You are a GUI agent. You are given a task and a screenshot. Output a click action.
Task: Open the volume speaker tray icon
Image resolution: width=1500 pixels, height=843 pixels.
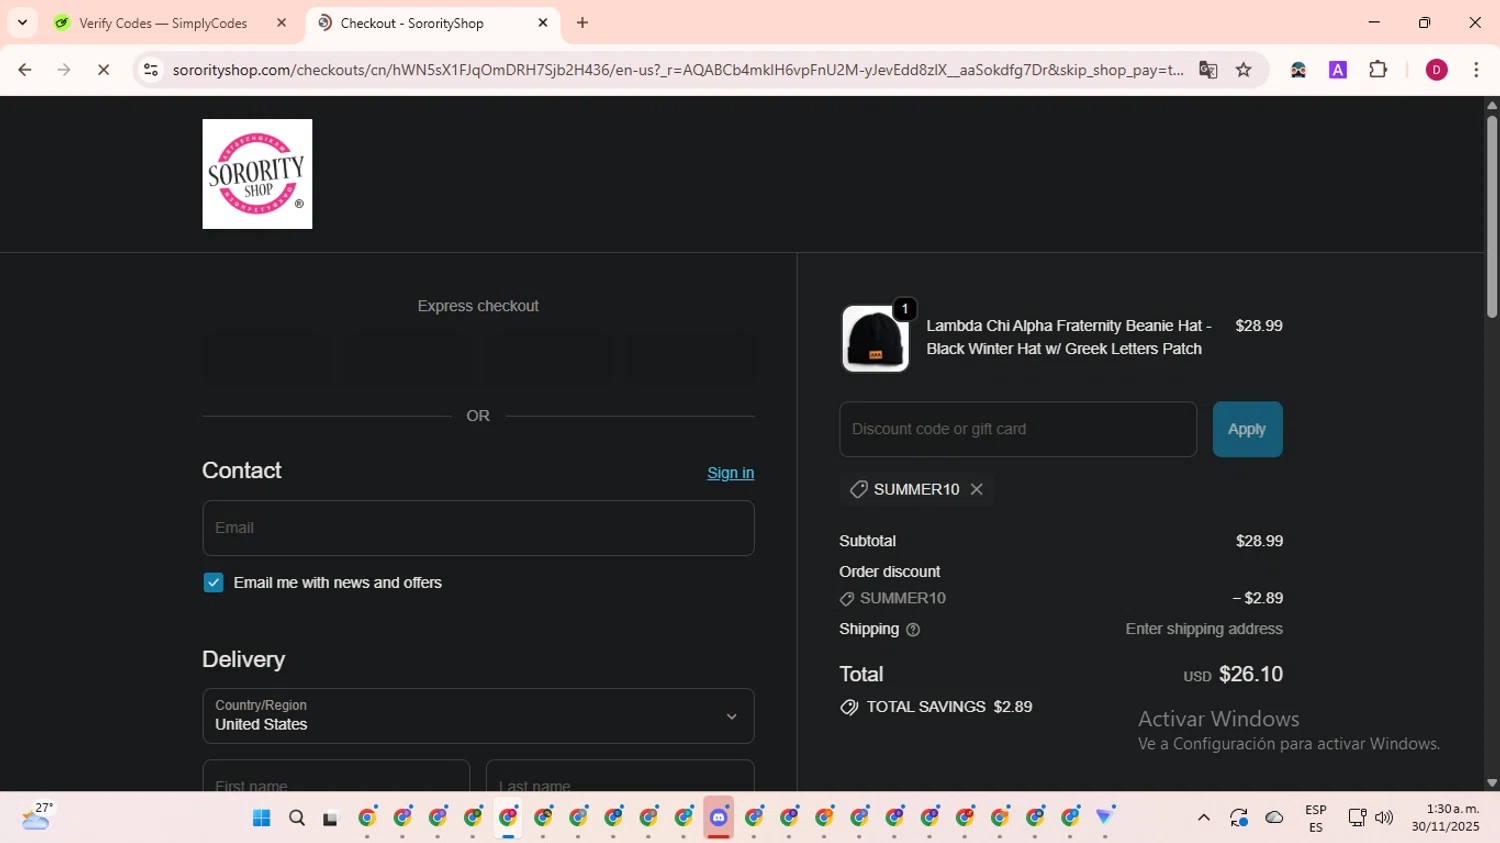tap(1384, 818)
